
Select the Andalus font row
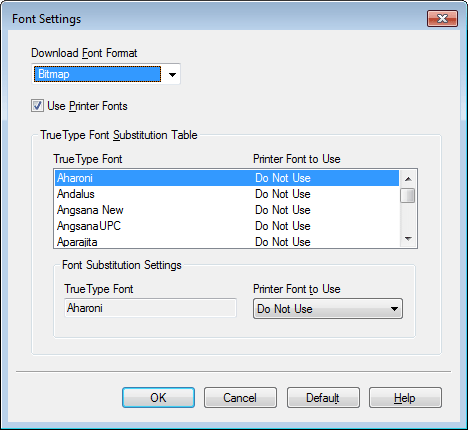pyautogui.click(x=227, y=194)
